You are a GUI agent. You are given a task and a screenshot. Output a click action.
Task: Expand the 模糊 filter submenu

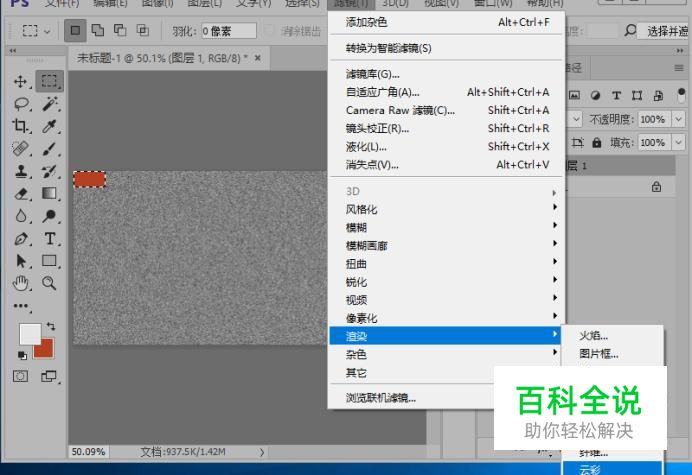point(445,227)
